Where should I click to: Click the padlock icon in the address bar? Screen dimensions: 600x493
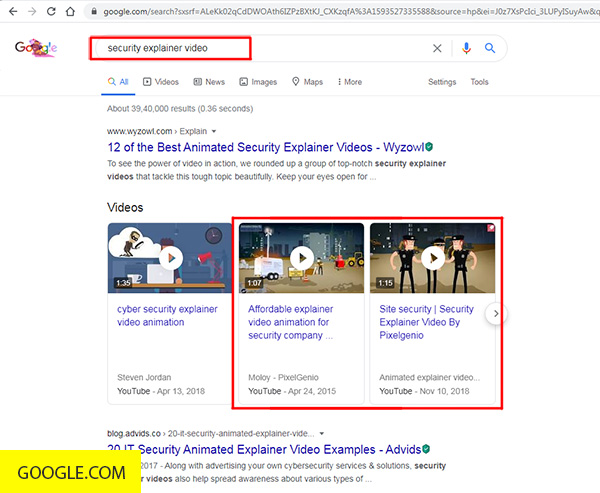(94, 12)
